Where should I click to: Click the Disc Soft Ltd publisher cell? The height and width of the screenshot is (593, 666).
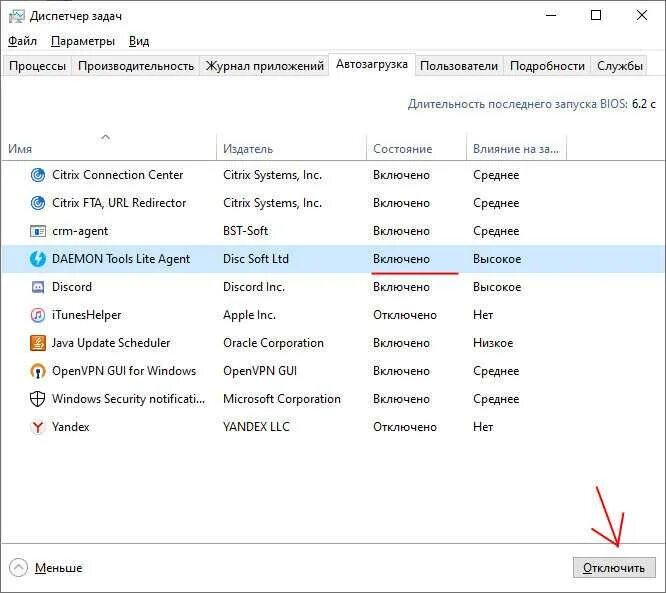click(256, 259)
